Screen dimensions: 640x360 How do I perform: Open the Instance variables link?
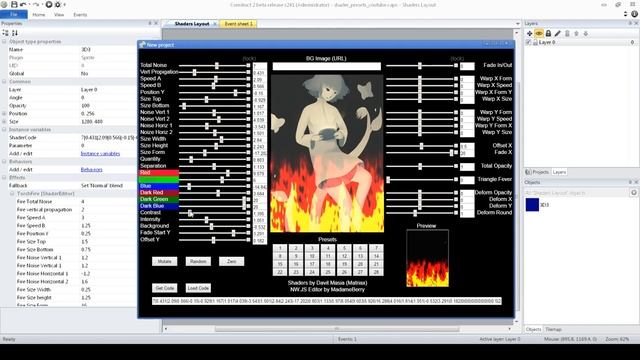click(100, 153)
